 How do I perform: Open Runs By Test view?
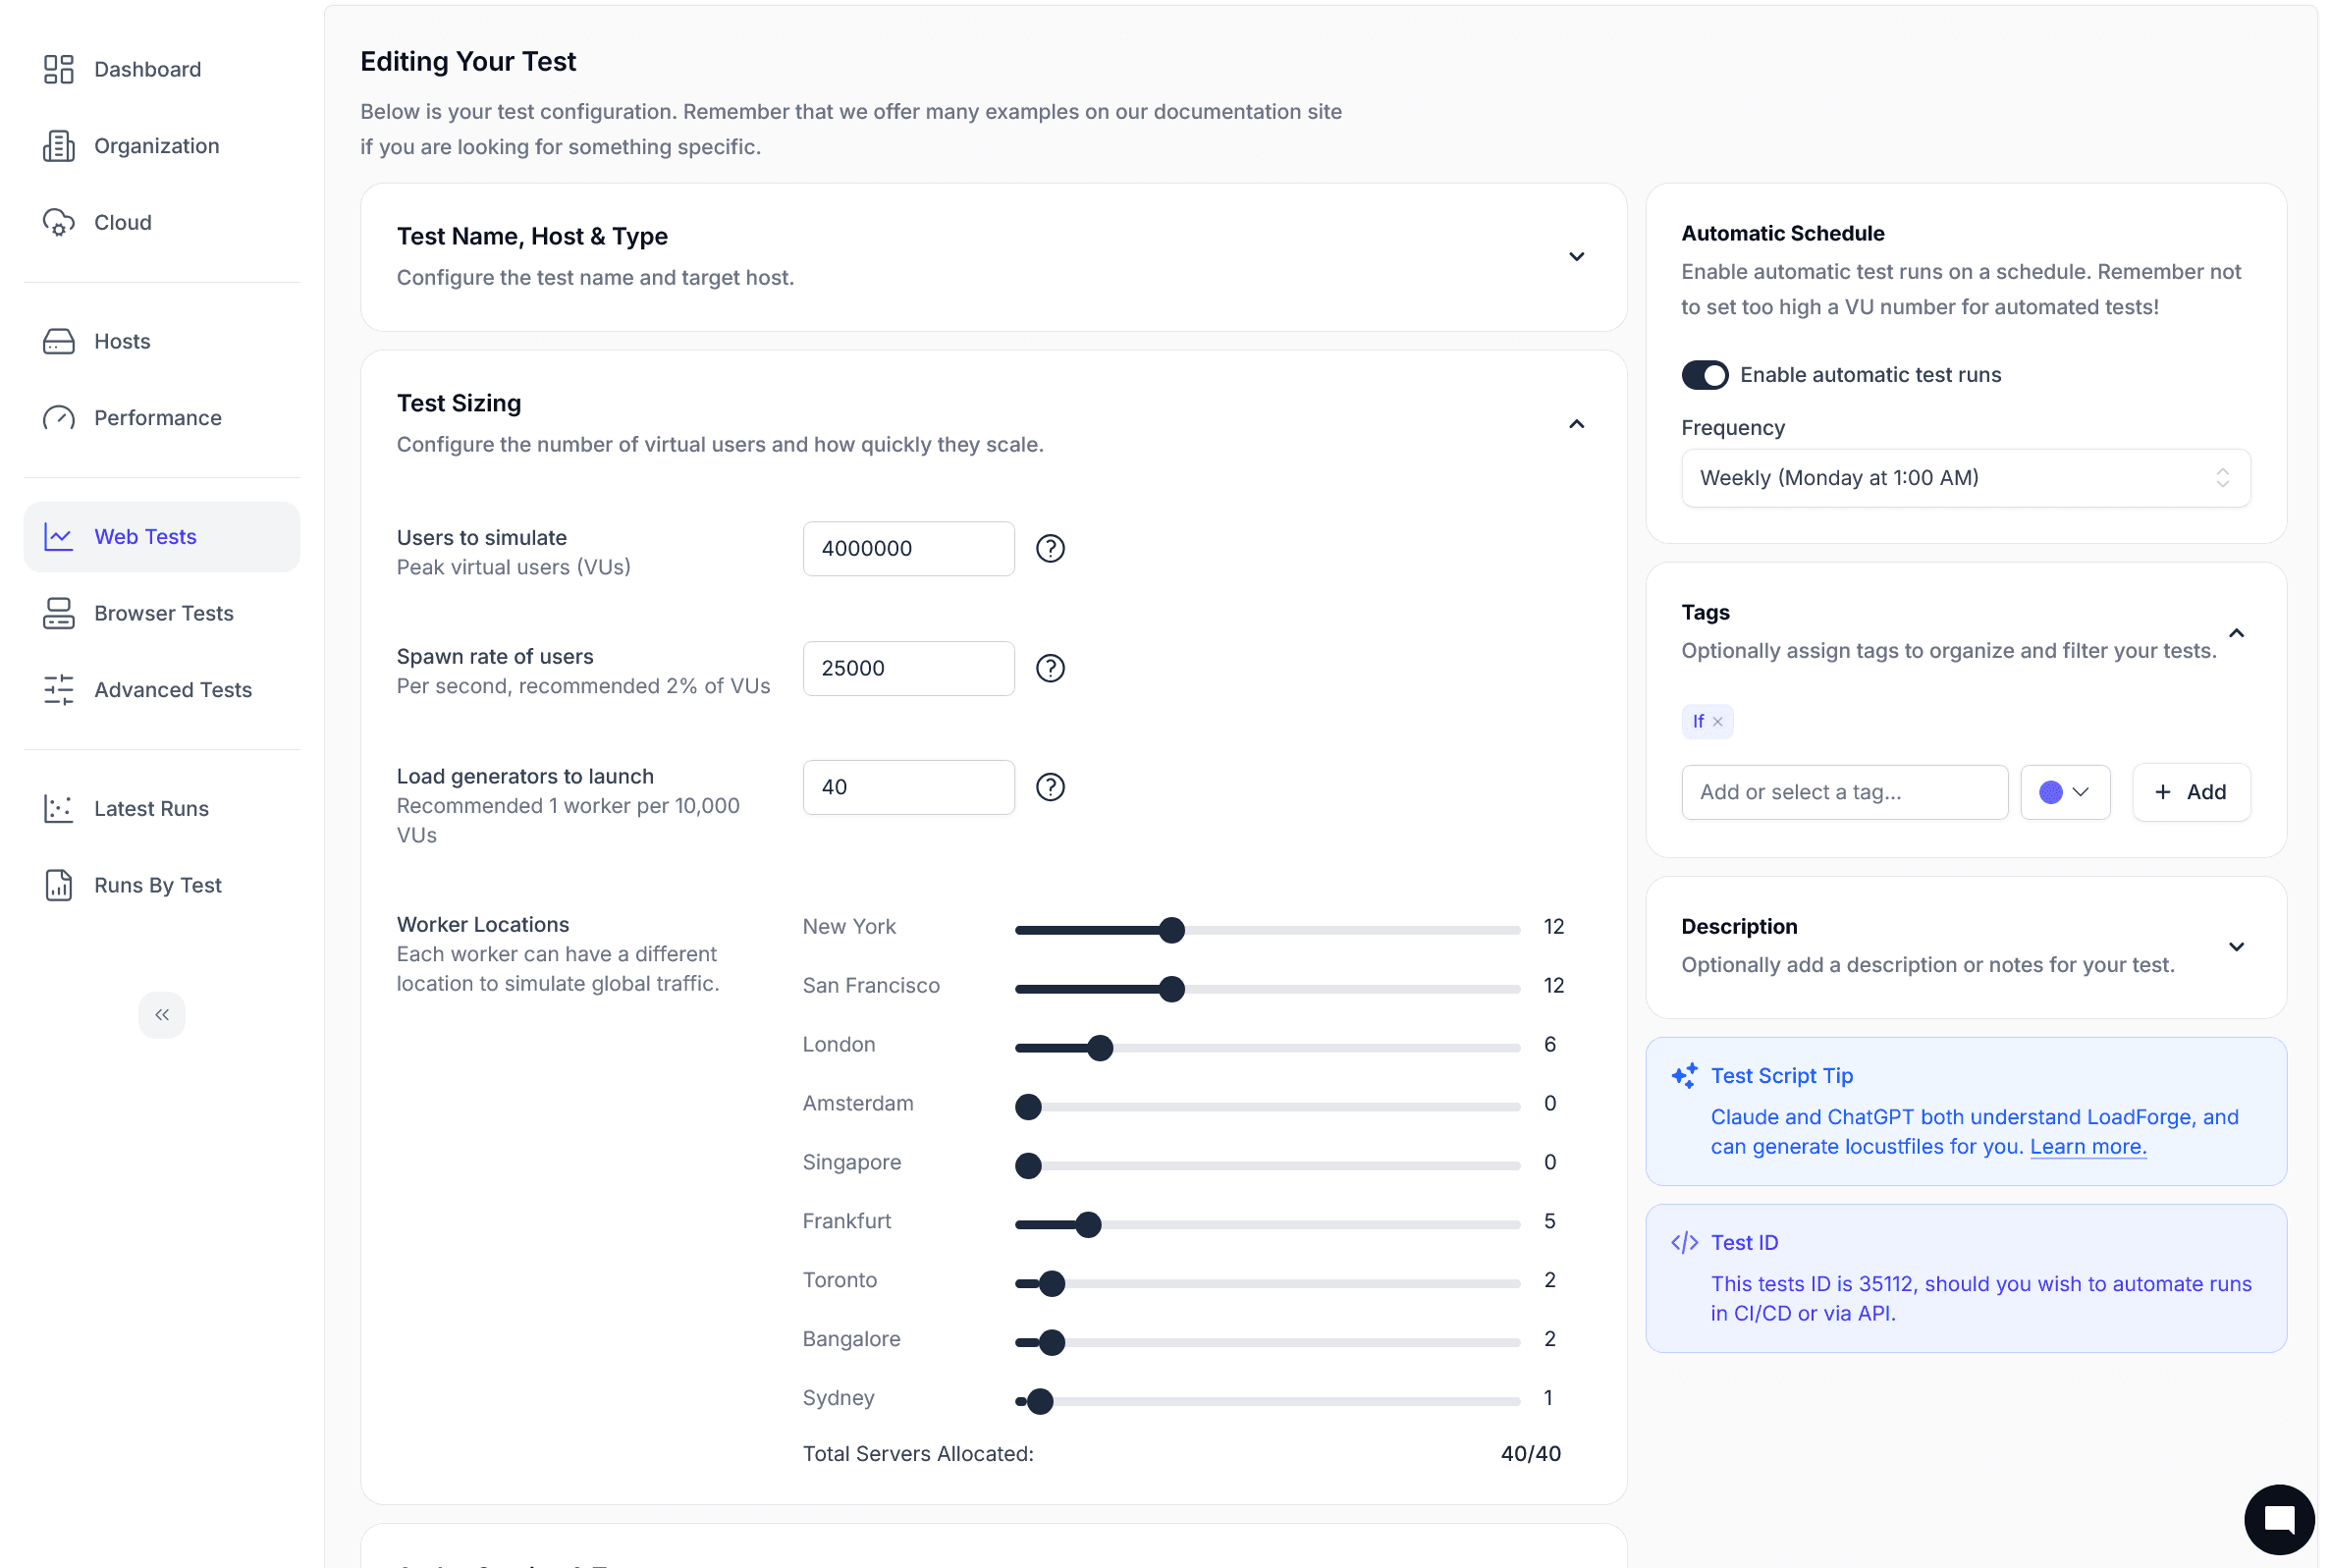pyautogui.click(x=157, y=884)
